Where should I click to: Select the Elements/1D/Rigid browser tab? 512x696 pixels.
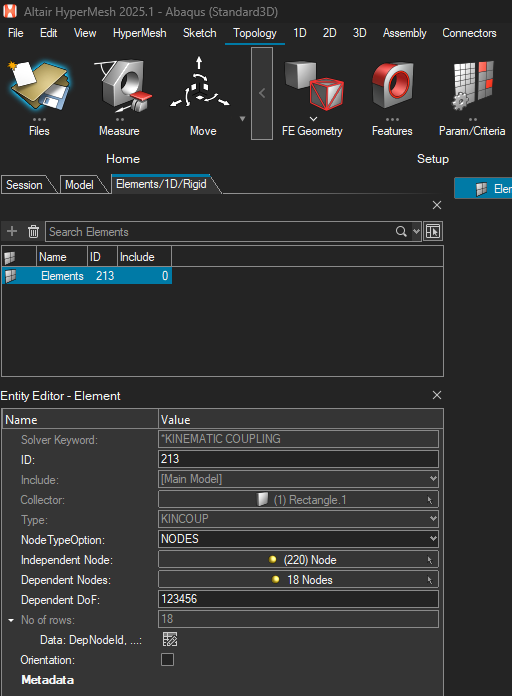[161, 184]
